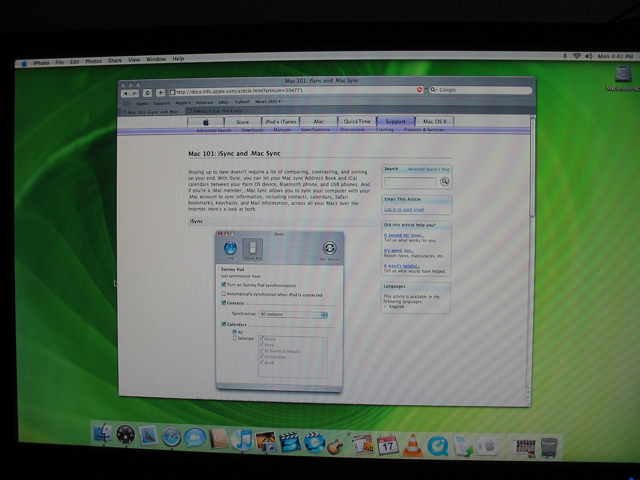
Task: Toggle SF Giants Schedule calendar checkbox
Action: pyautogui.click(x=262, y=350)
